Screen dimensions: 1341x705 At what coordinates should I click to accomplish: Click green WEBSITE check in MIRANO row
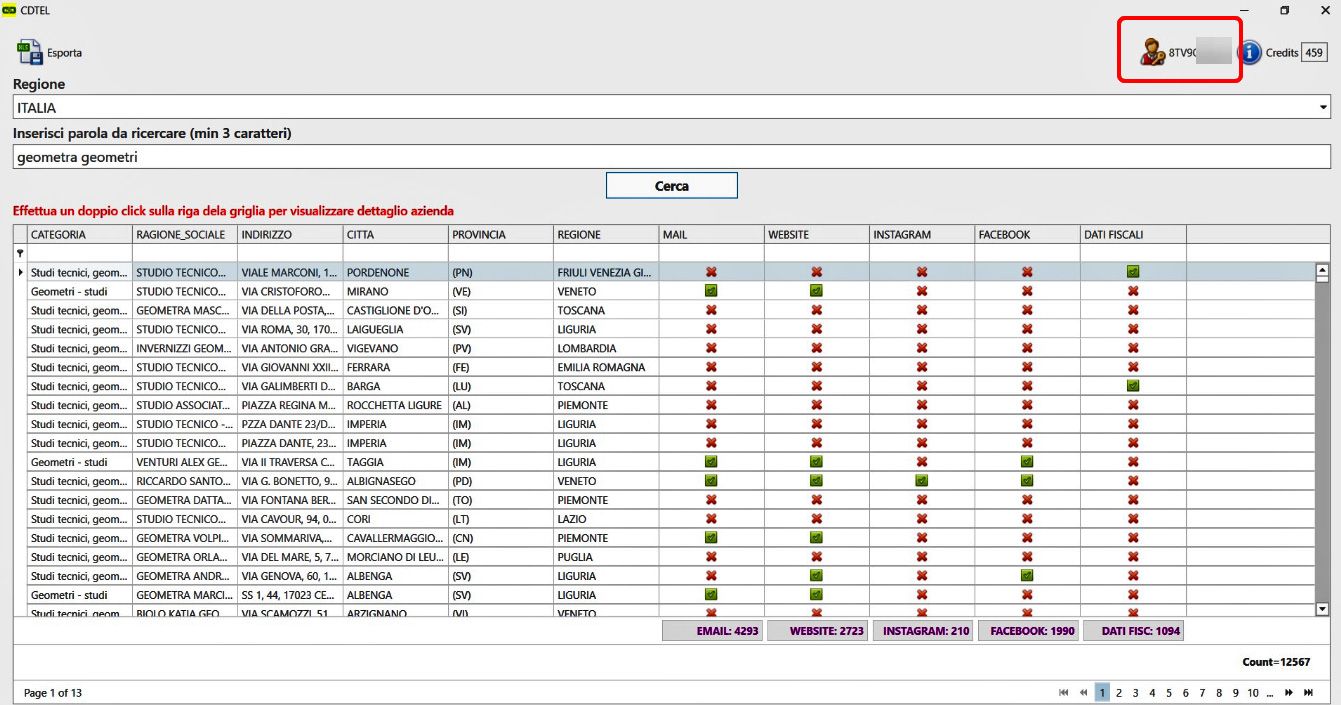[816, 291]
